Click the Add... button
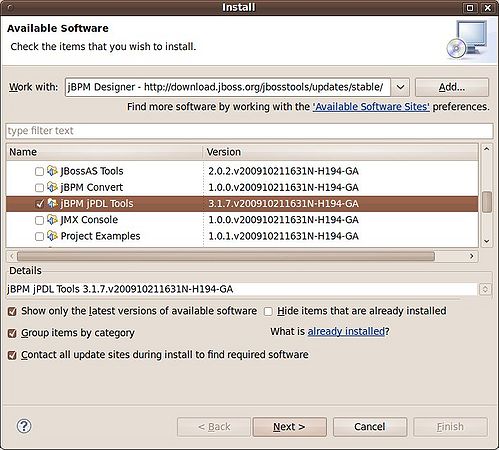The image size is (499, 450). [x=452, y=87]
